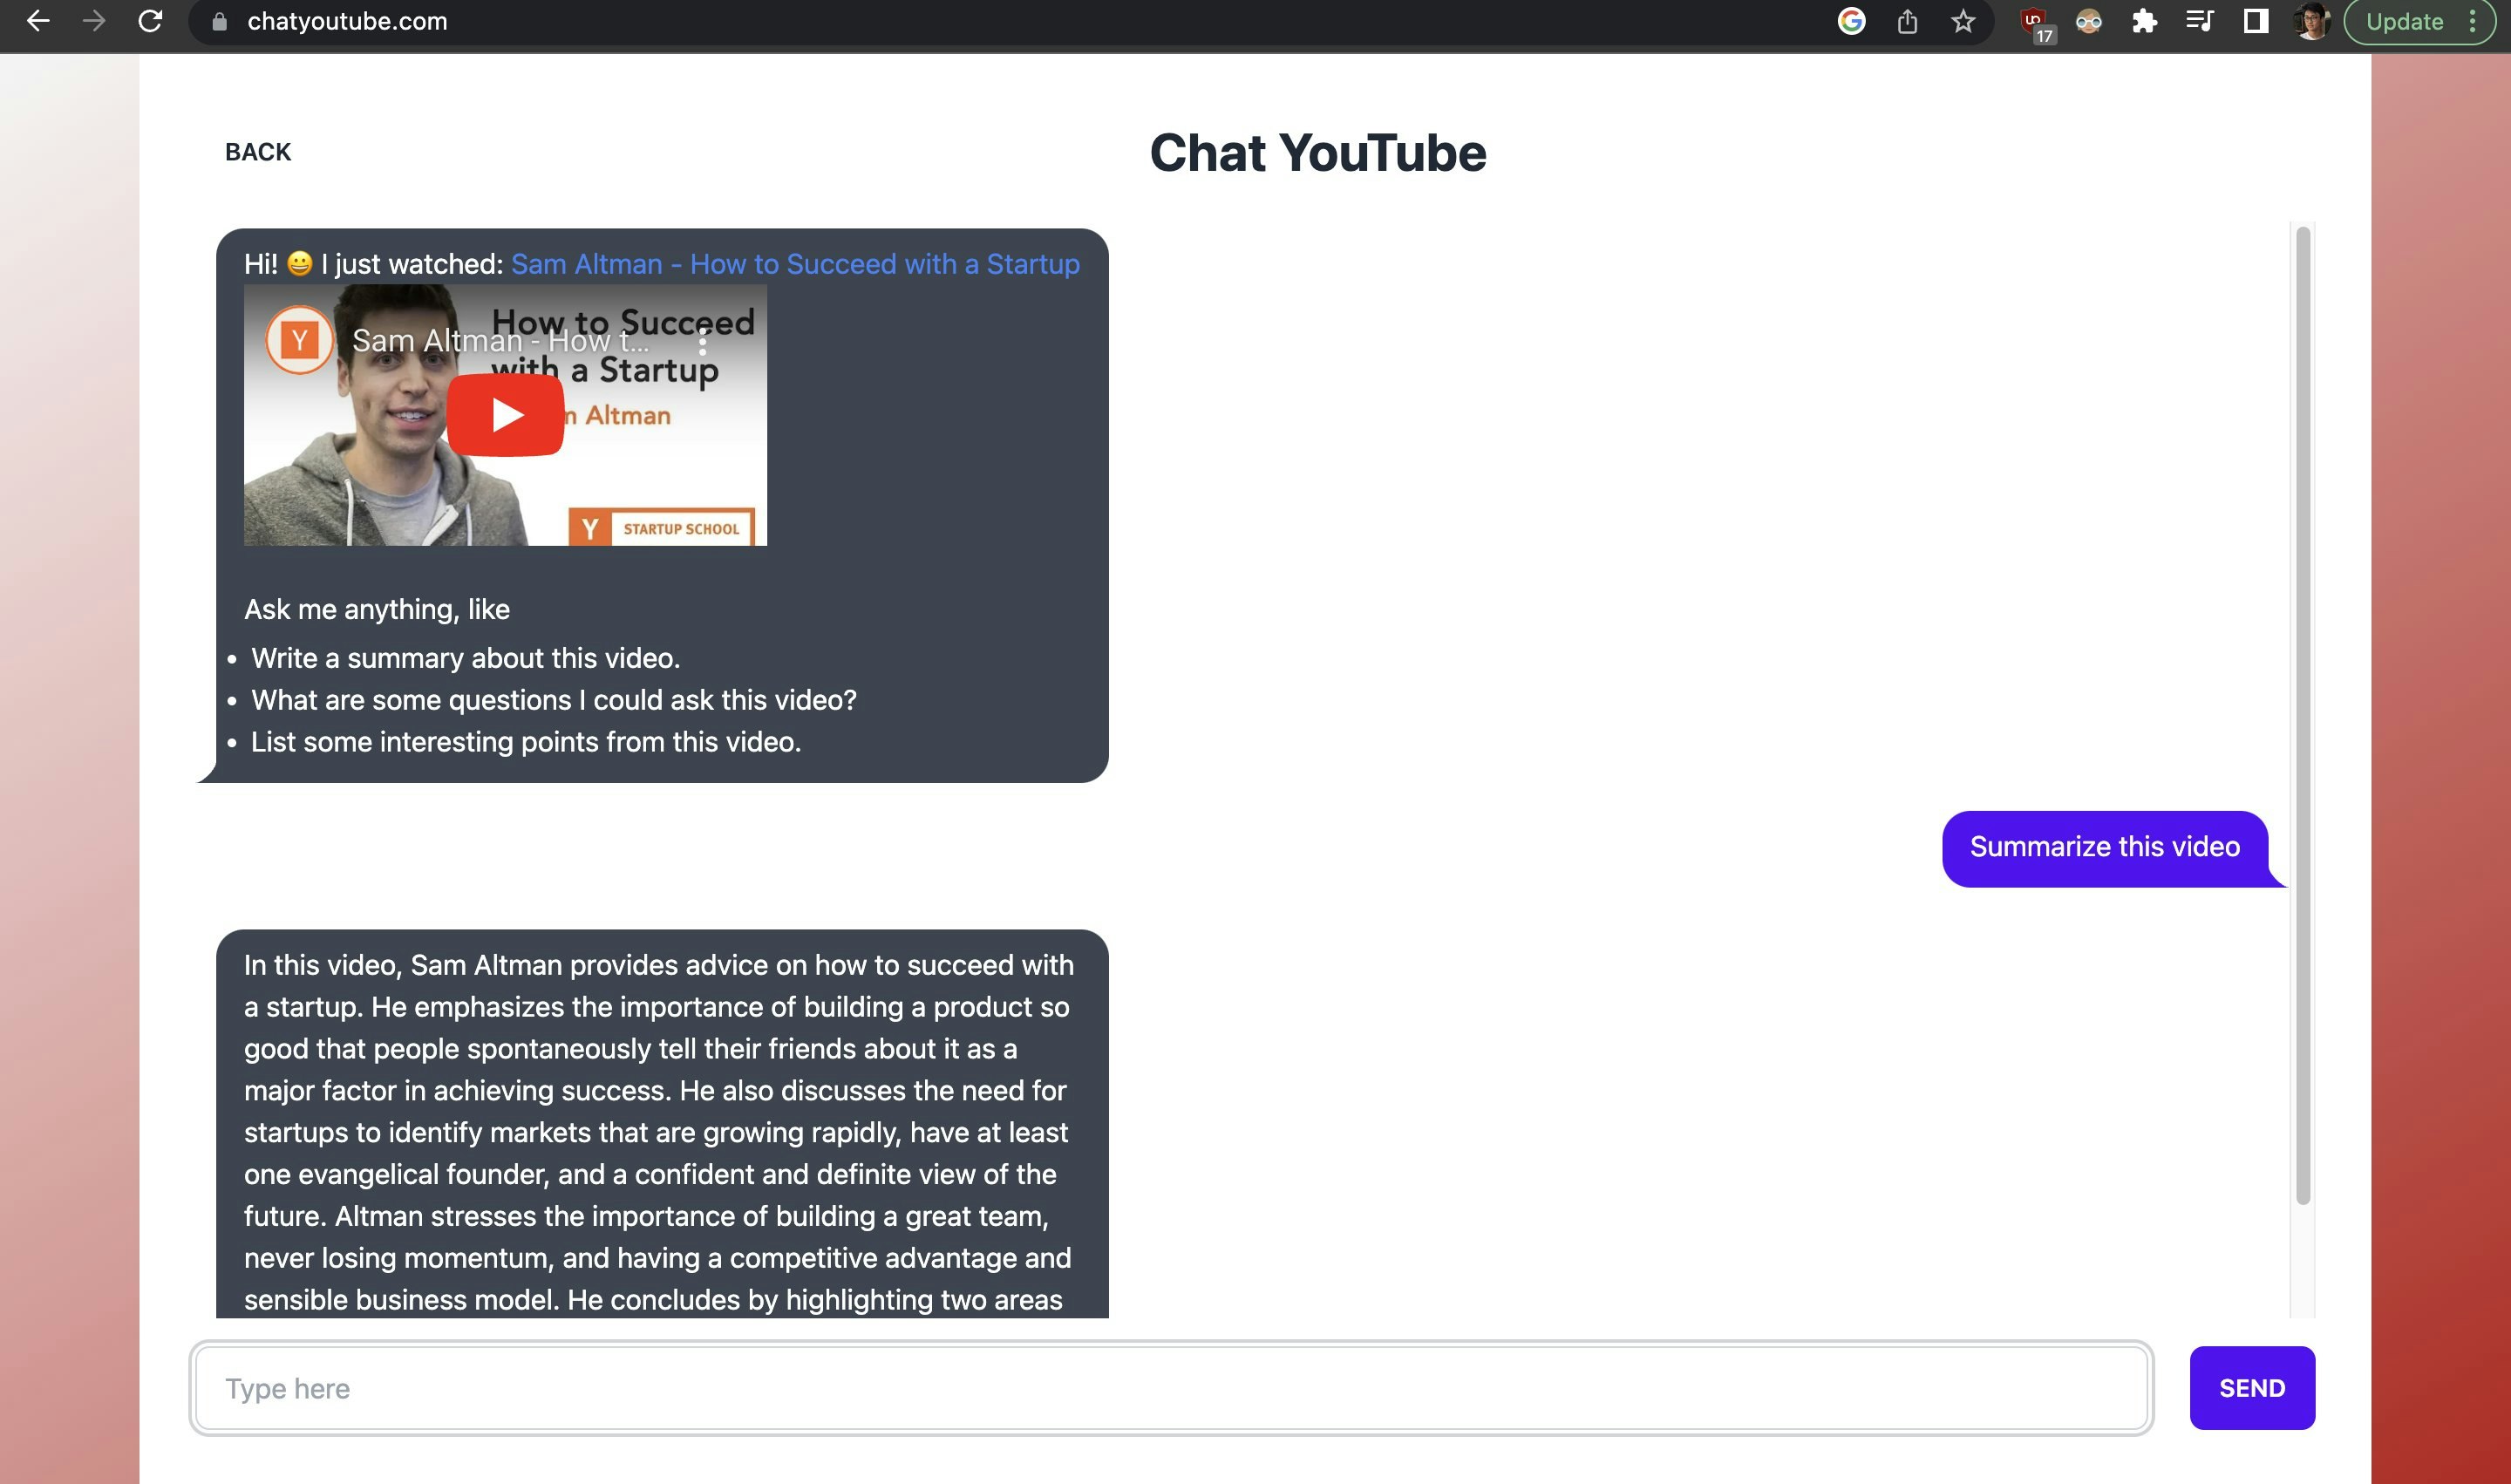Open the share page icon

click(1907, 21)
